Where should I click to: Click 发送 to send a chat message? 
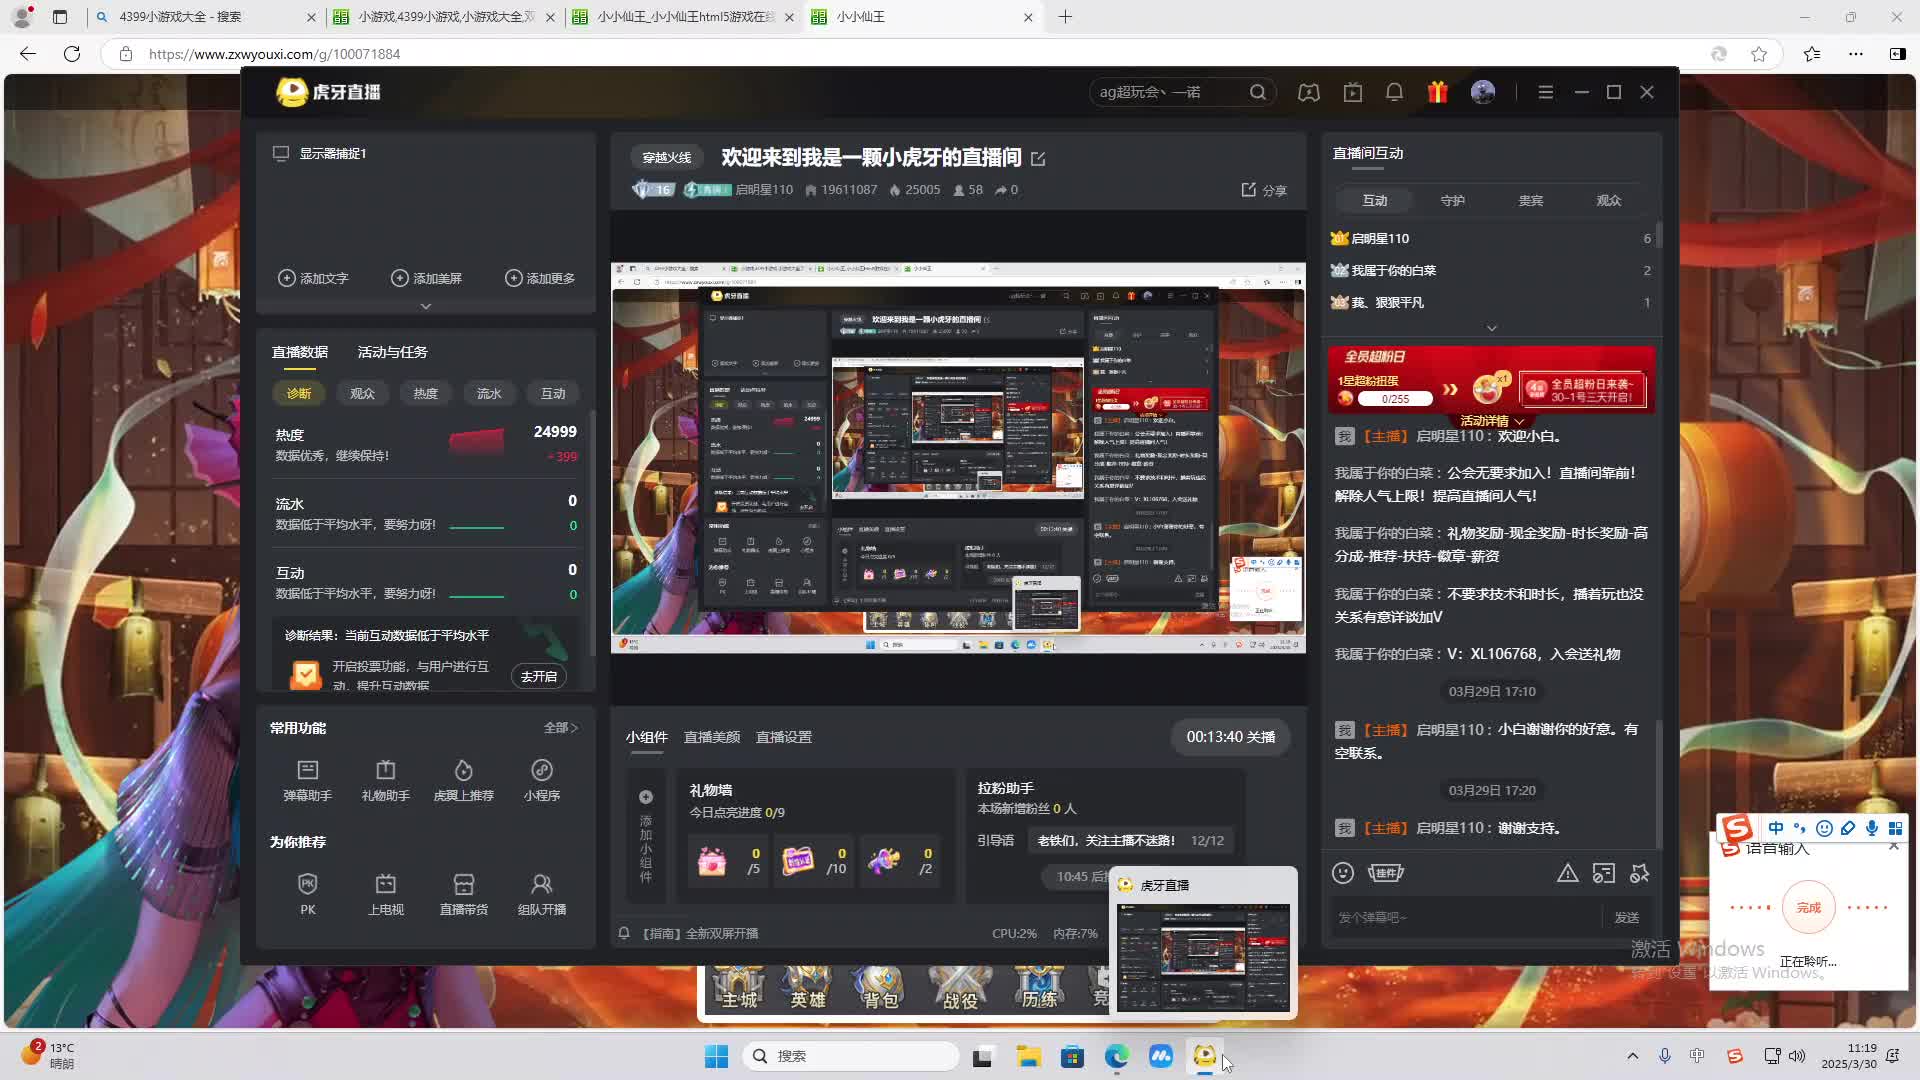click(x=1627, y=917)
